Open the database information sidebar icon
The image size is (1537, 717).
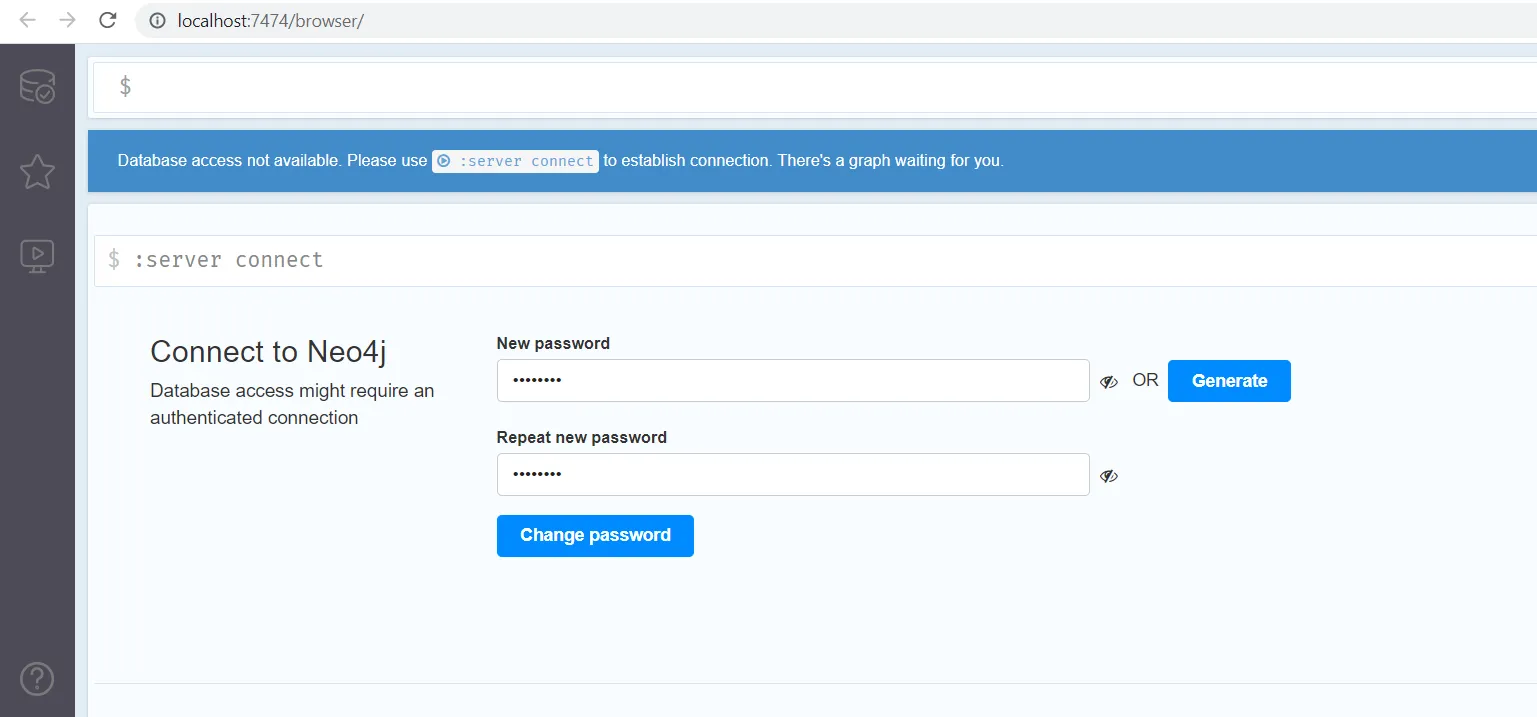point(38,87)
